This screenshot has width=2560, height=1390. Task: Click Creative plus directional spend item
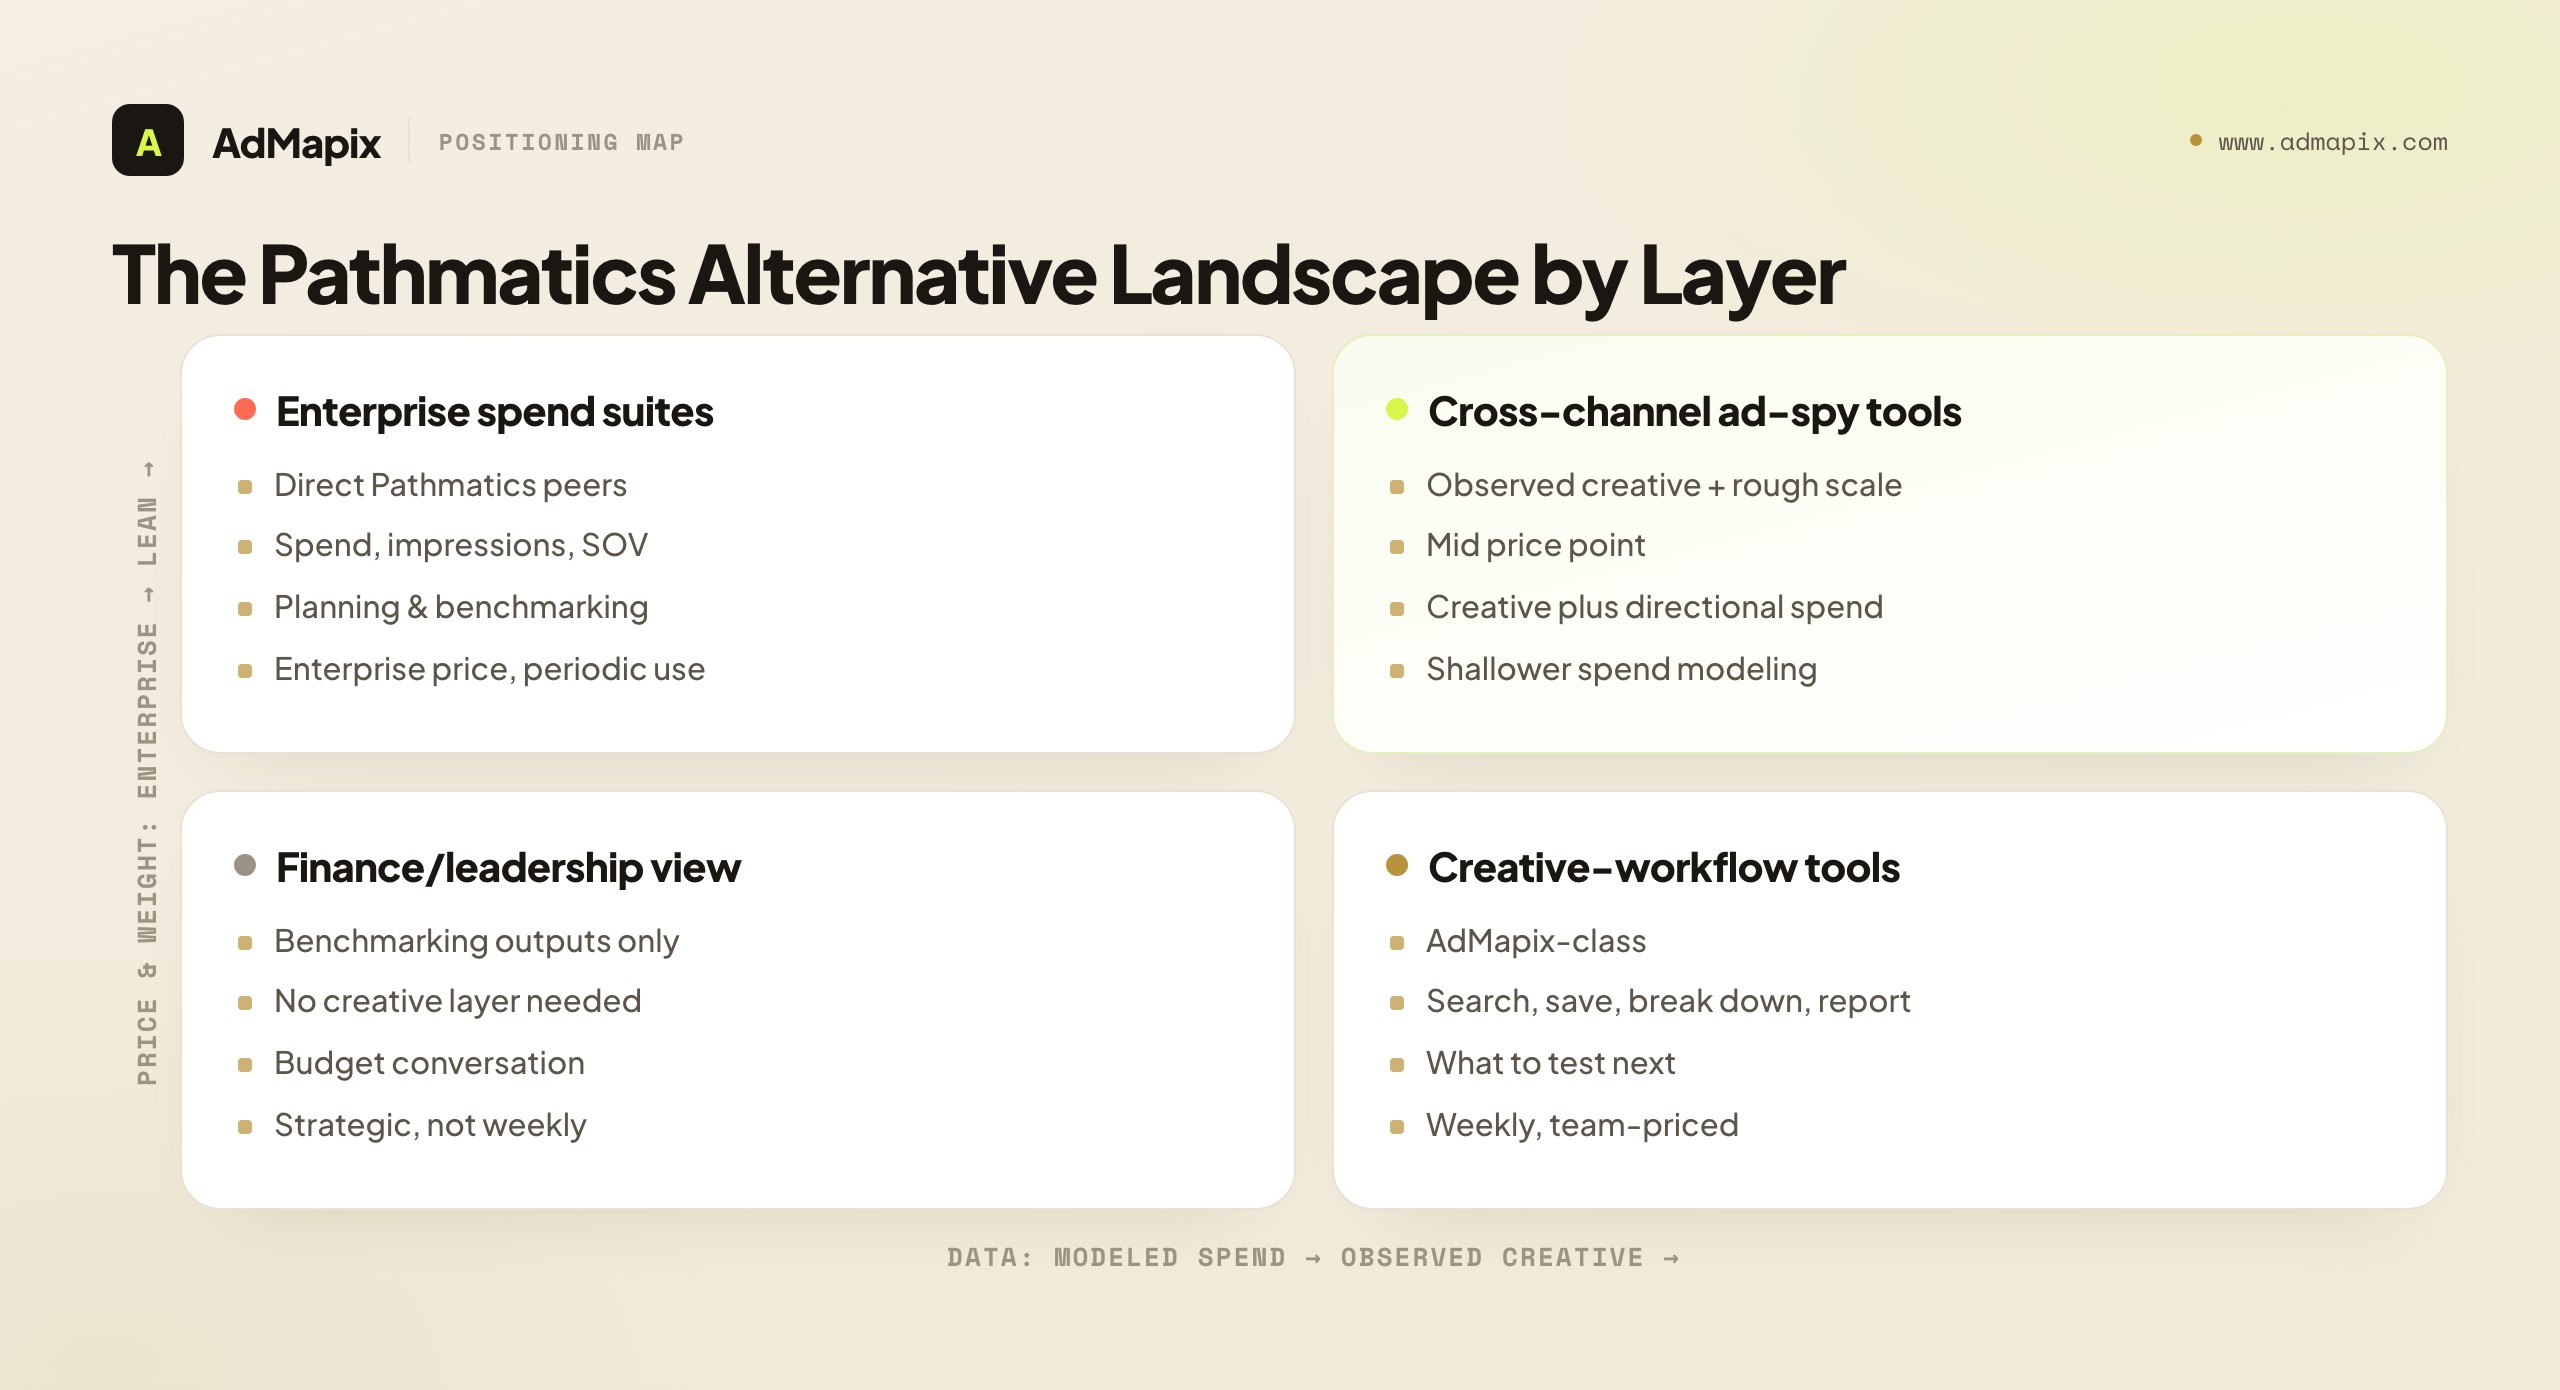[1654, 607]
